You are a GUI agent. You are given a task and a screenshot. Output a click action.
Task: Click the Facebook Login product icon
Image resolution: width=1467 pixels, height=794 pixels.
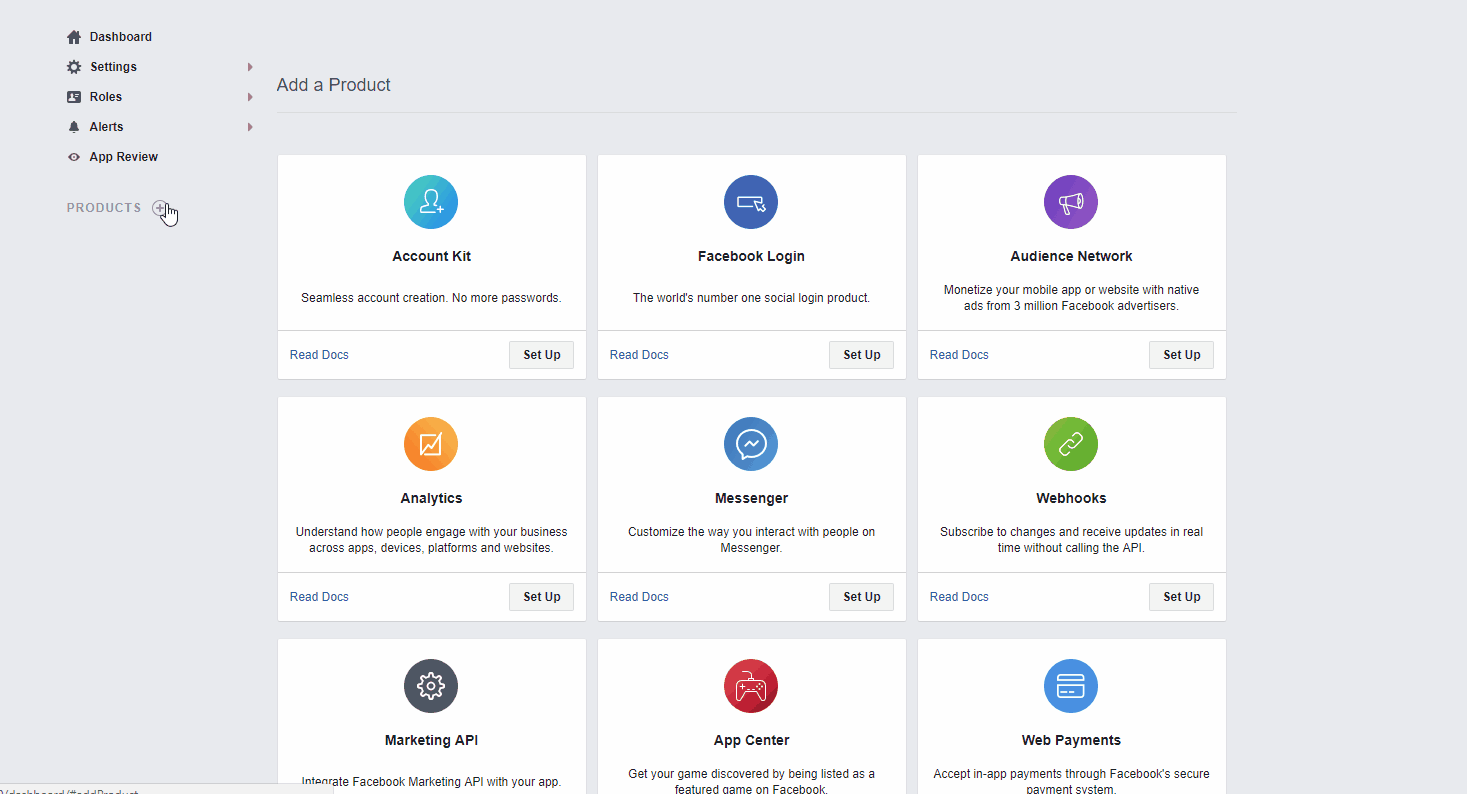(x=751, y=202)
